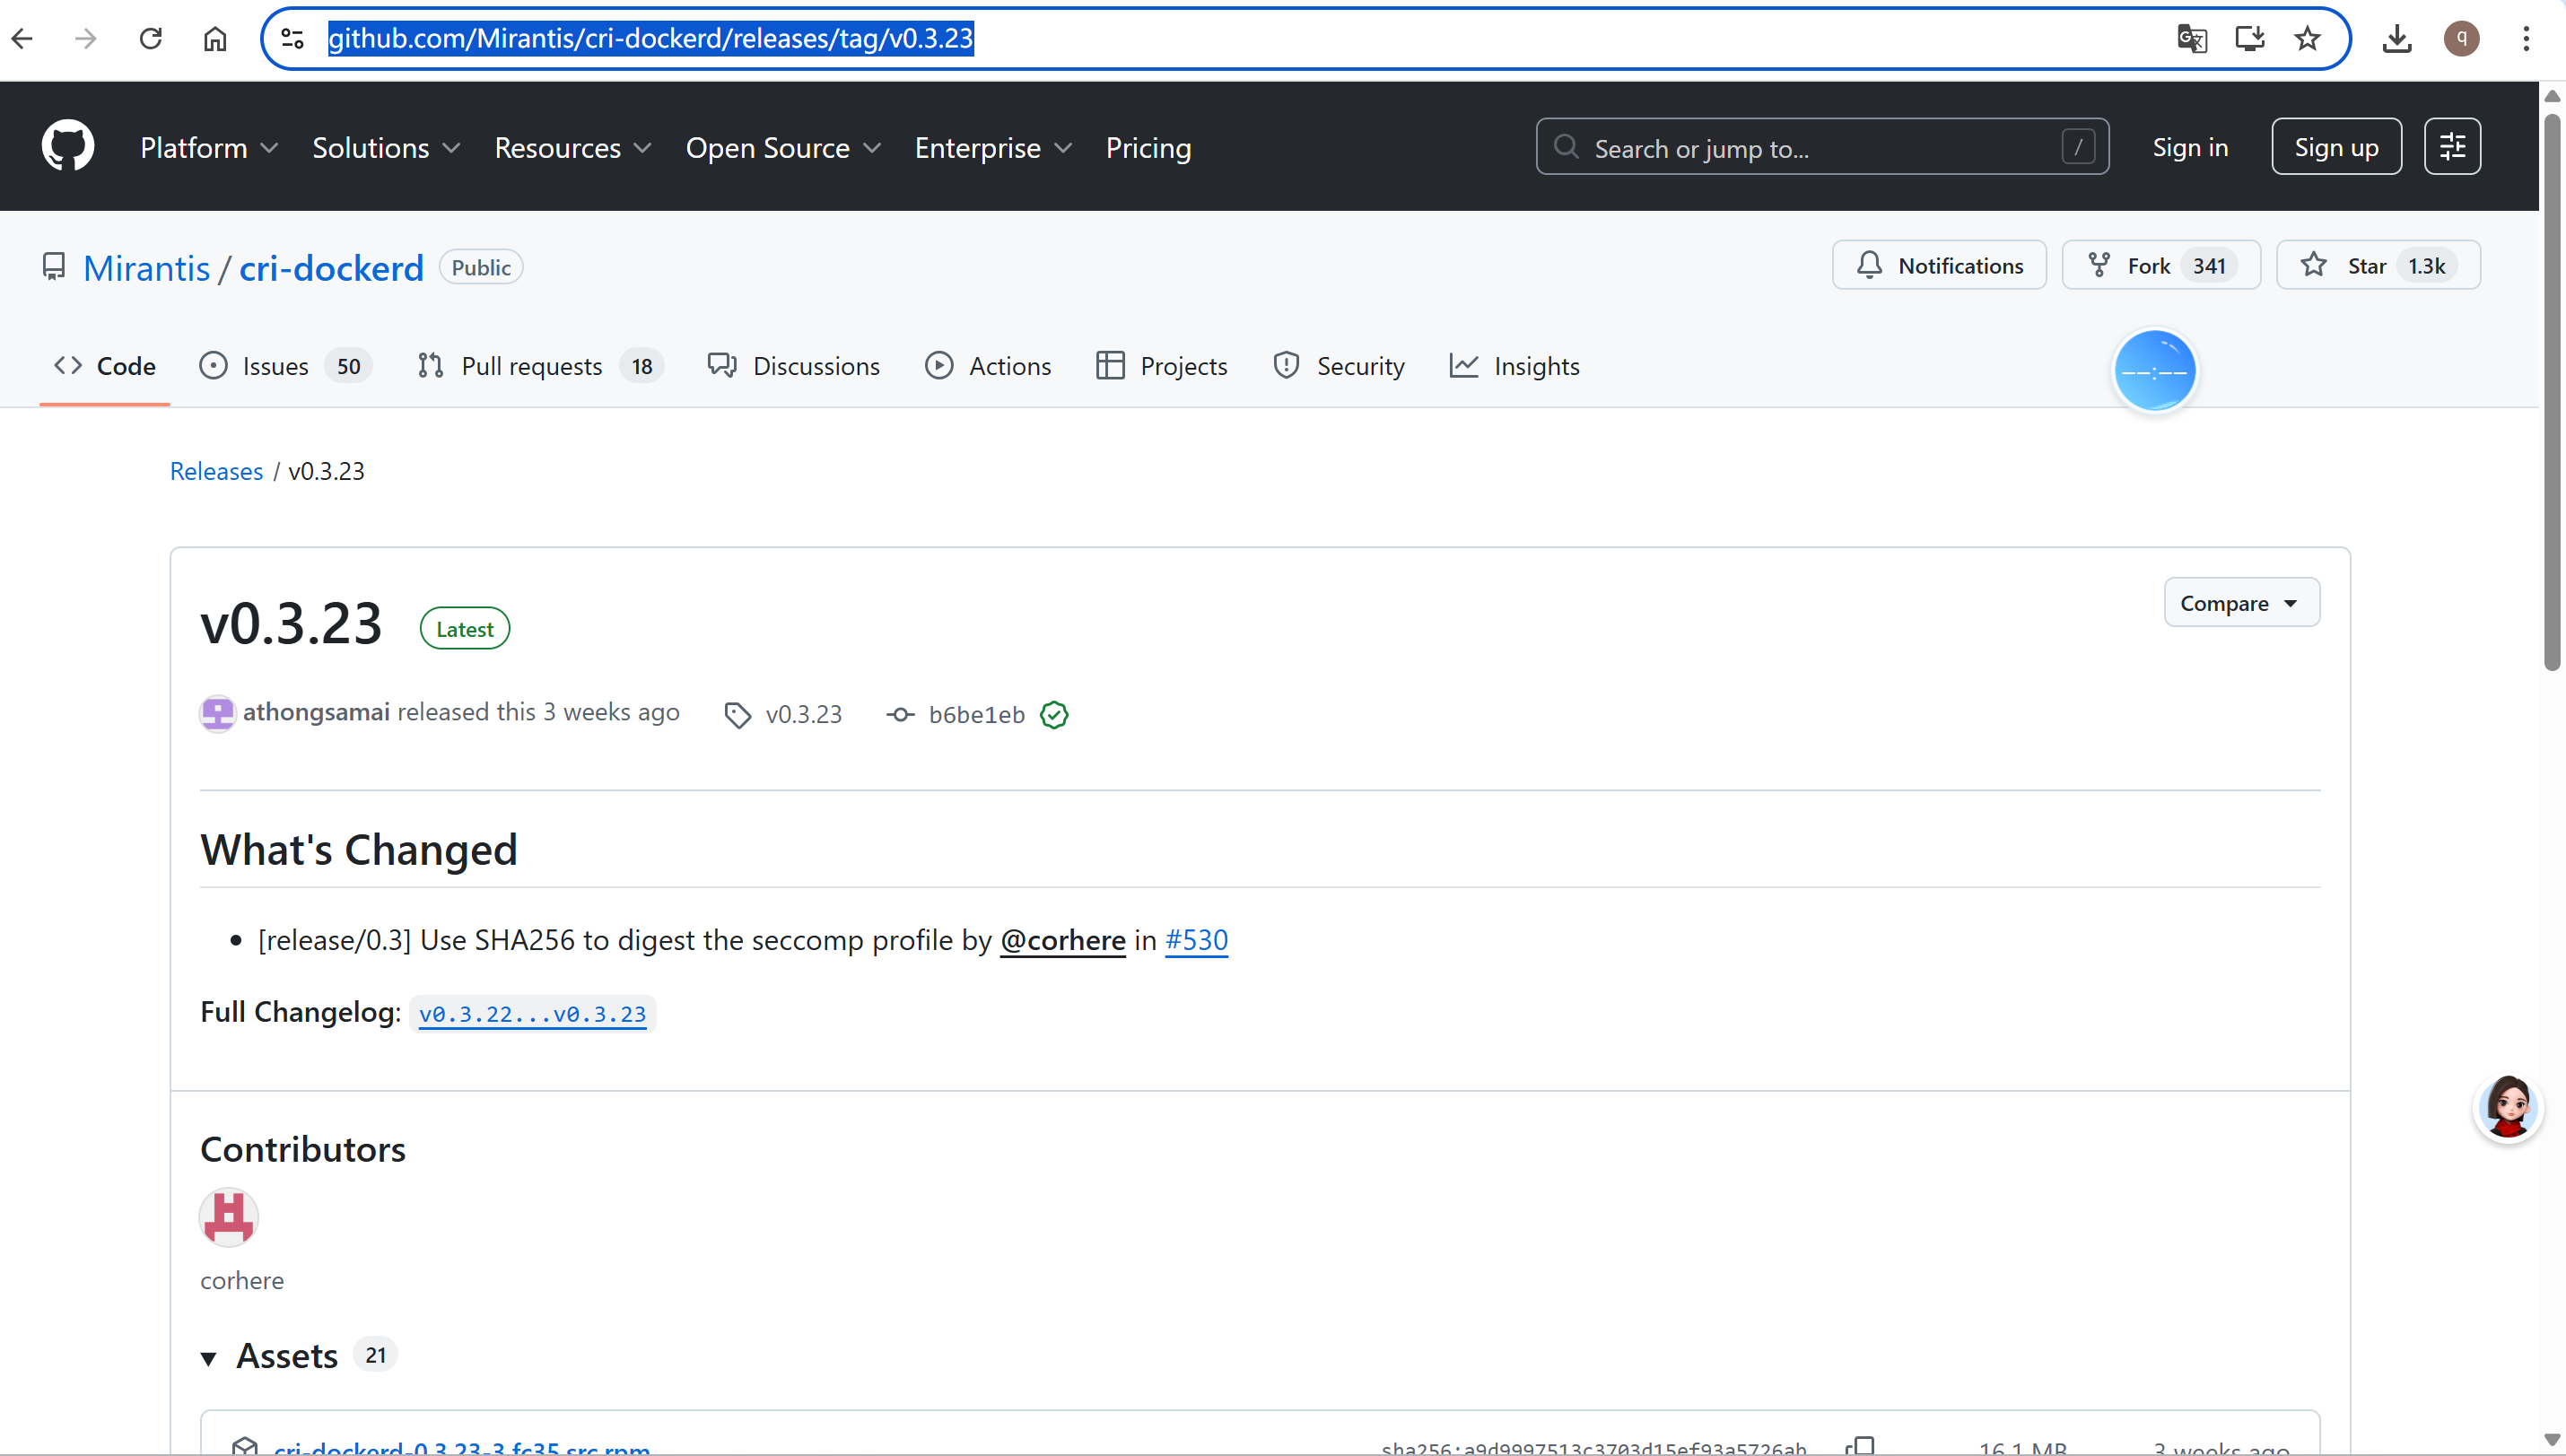The image size is (2566, 1456).
Task: Reload the current page
Action: coord(150,39)
